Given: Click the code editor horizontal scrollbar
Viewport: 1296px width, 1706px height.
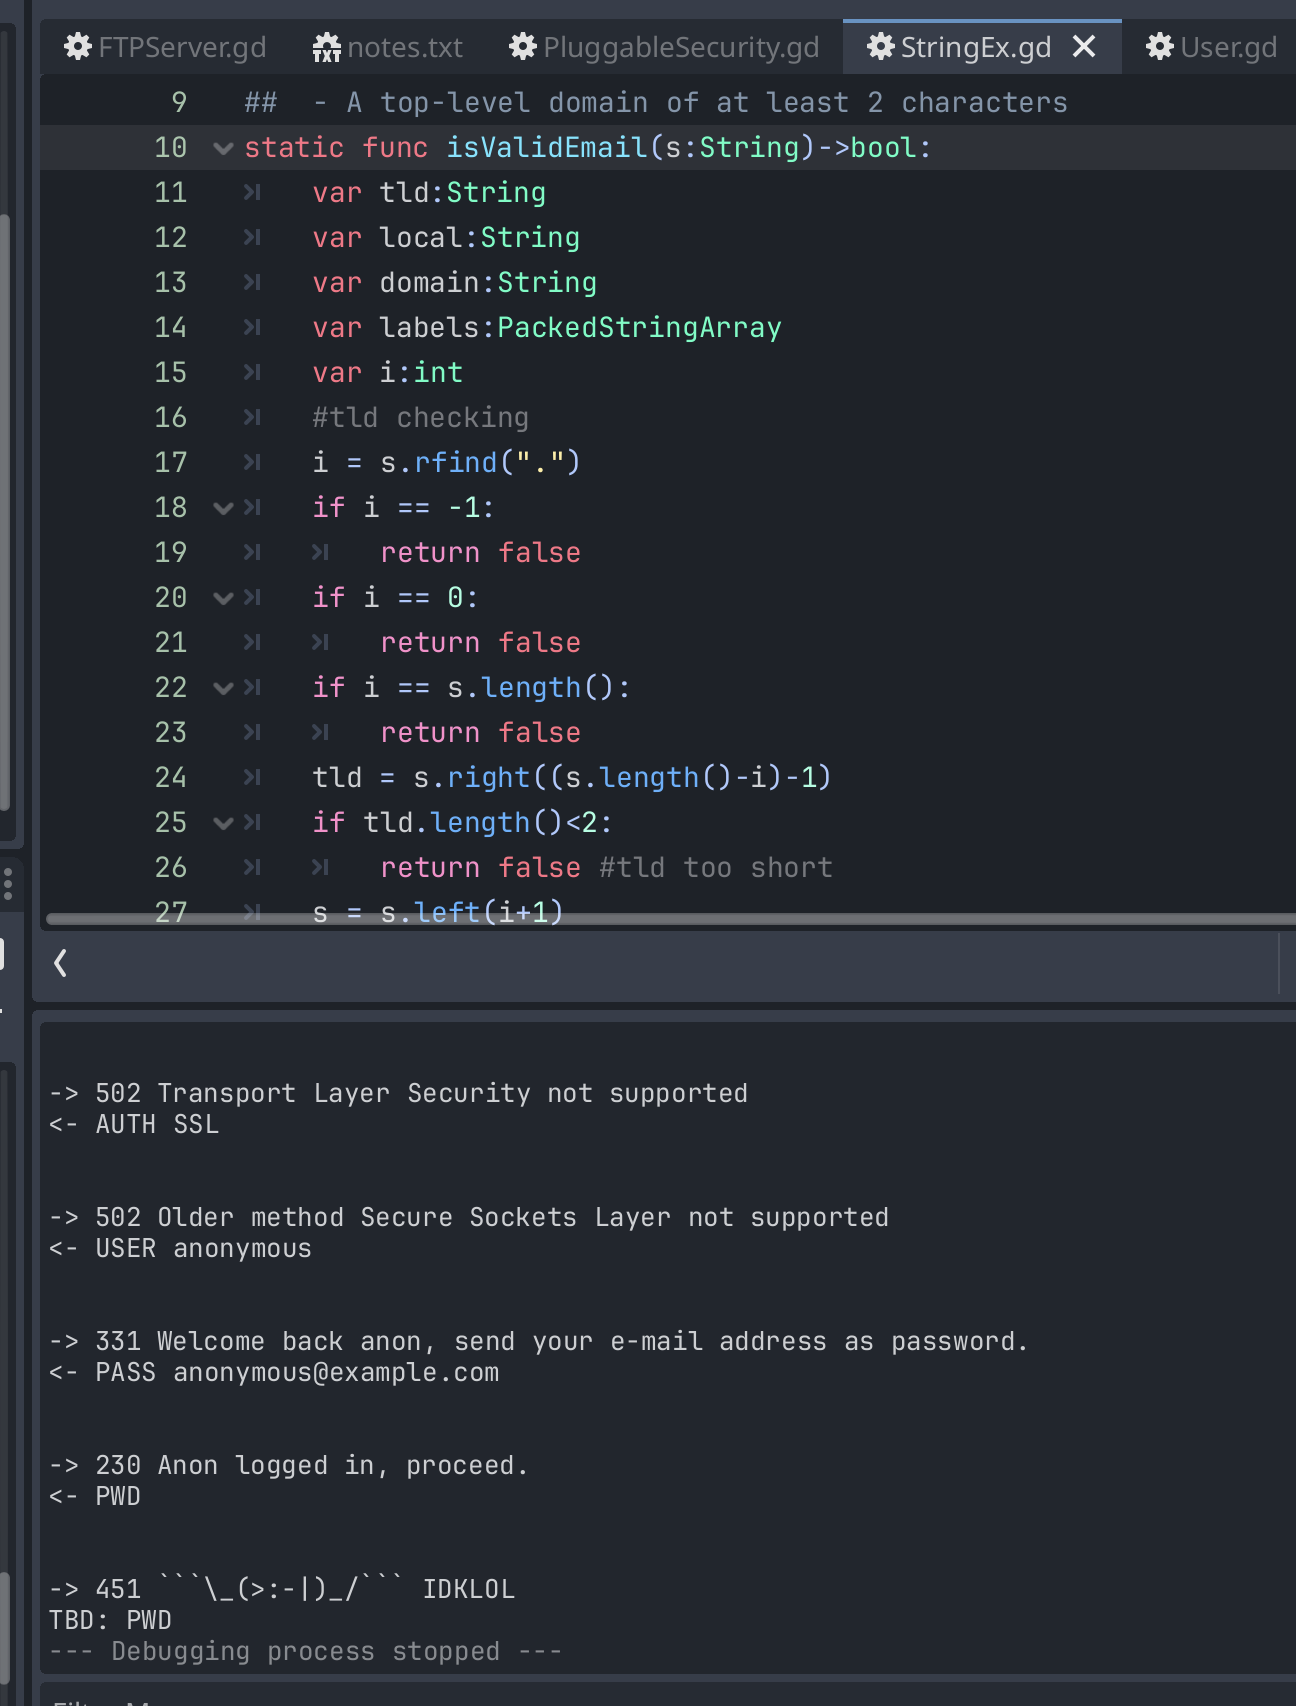Looking at the screenshot, I should coord(670,919).
